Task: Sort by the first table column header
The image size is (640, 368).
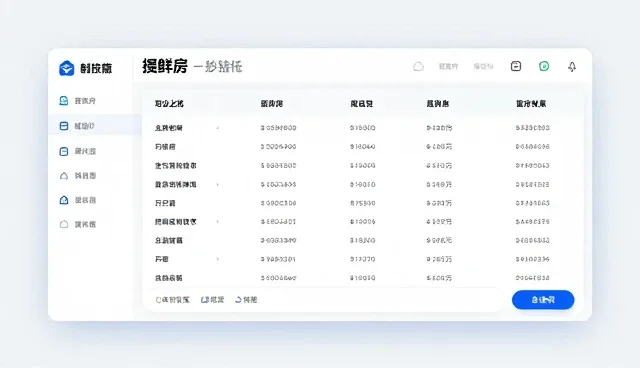Action: coord(169,104)
